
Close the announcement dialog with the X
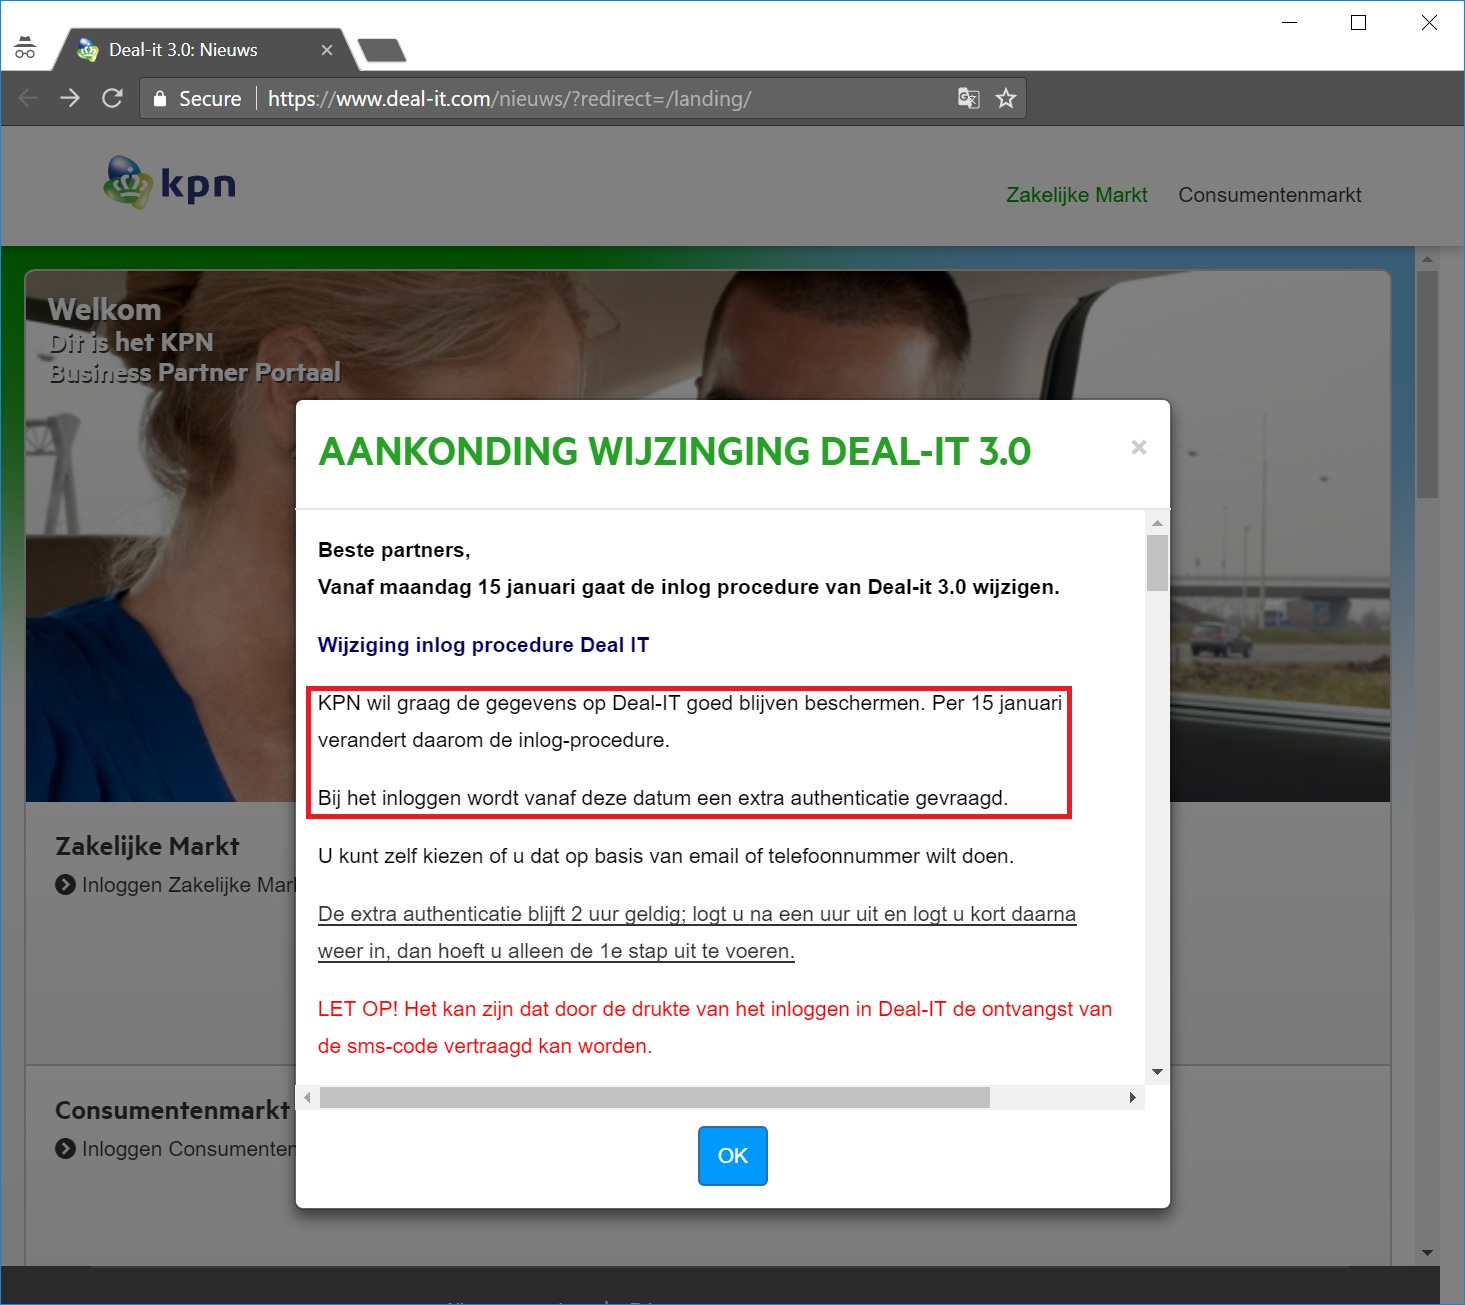(x=1138, y=448)
